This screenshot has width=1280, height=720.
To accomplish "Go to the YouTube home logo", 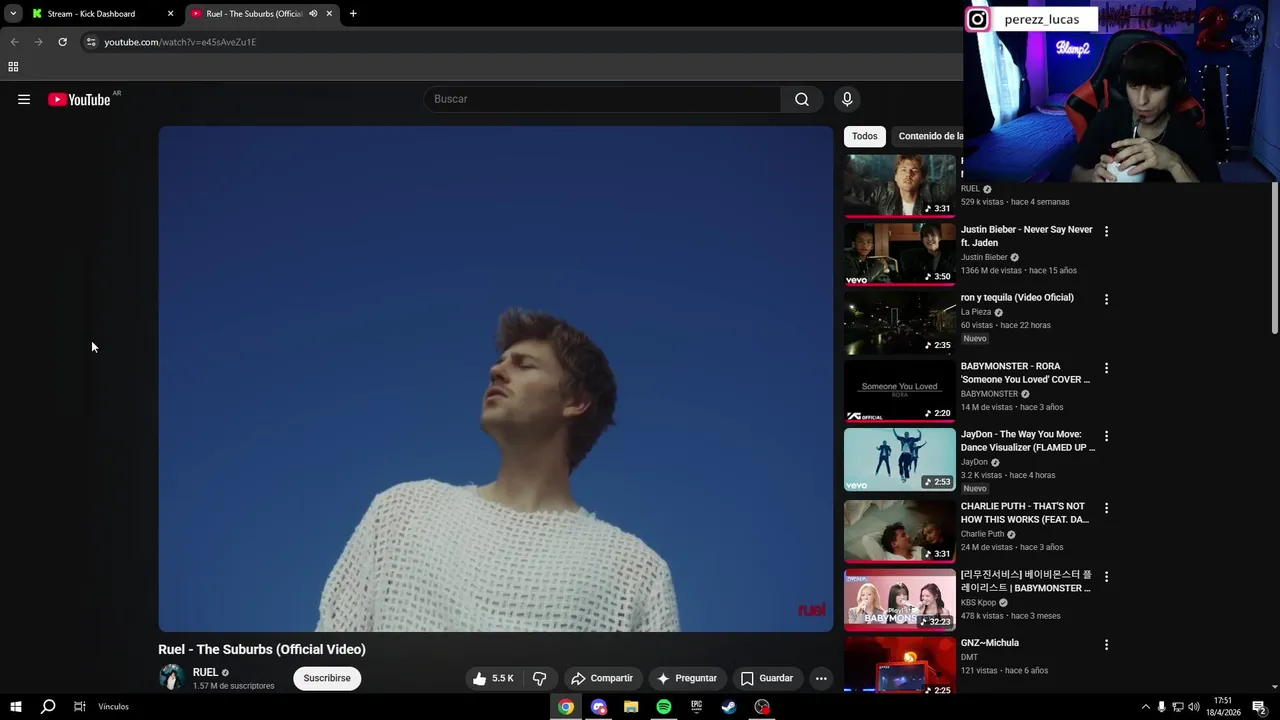I will pos(79,99).
